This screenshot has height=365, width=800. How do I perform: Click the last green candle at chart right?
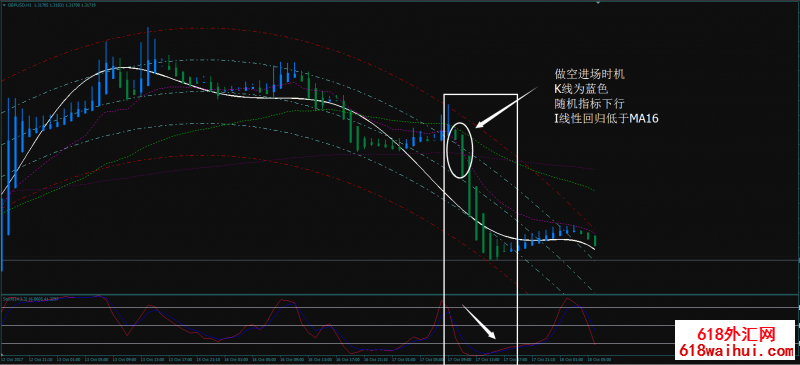point(595,240)
